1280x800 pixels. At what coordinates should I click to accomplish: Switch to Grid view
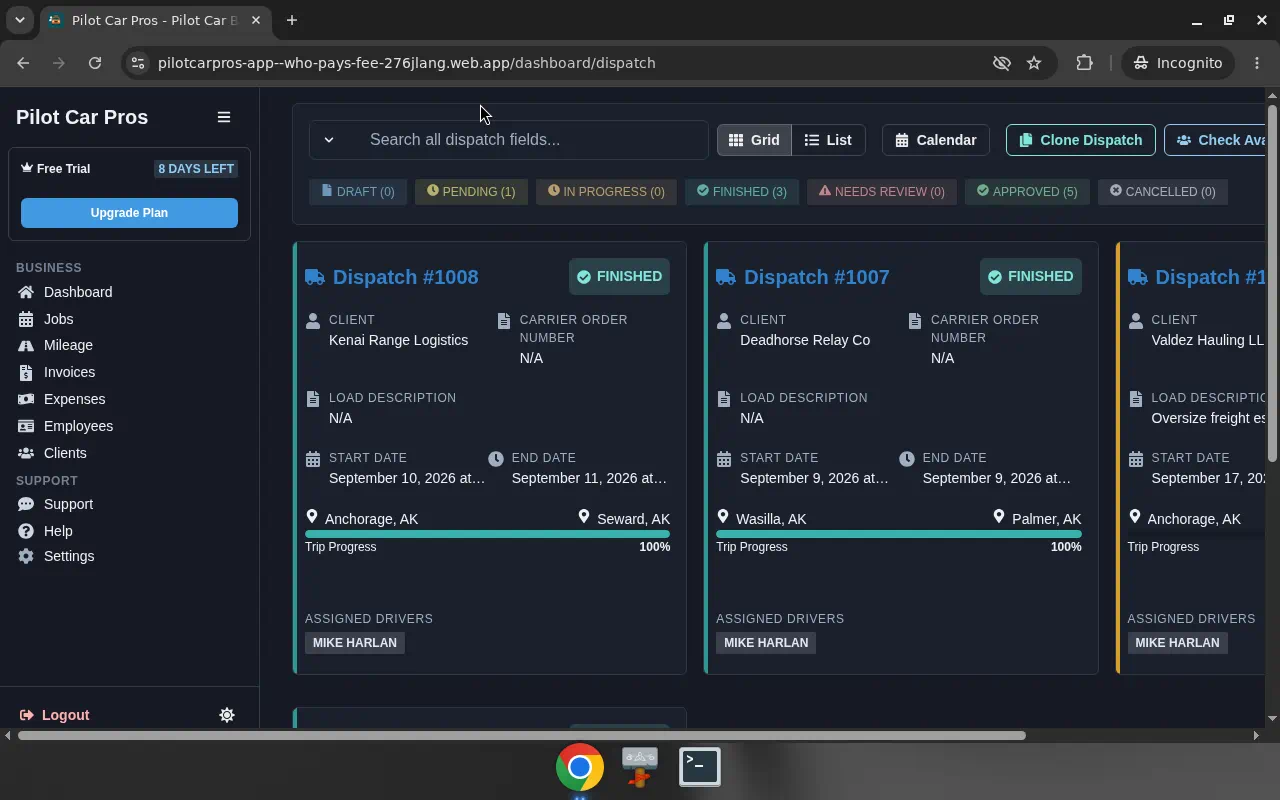[754, 140]
